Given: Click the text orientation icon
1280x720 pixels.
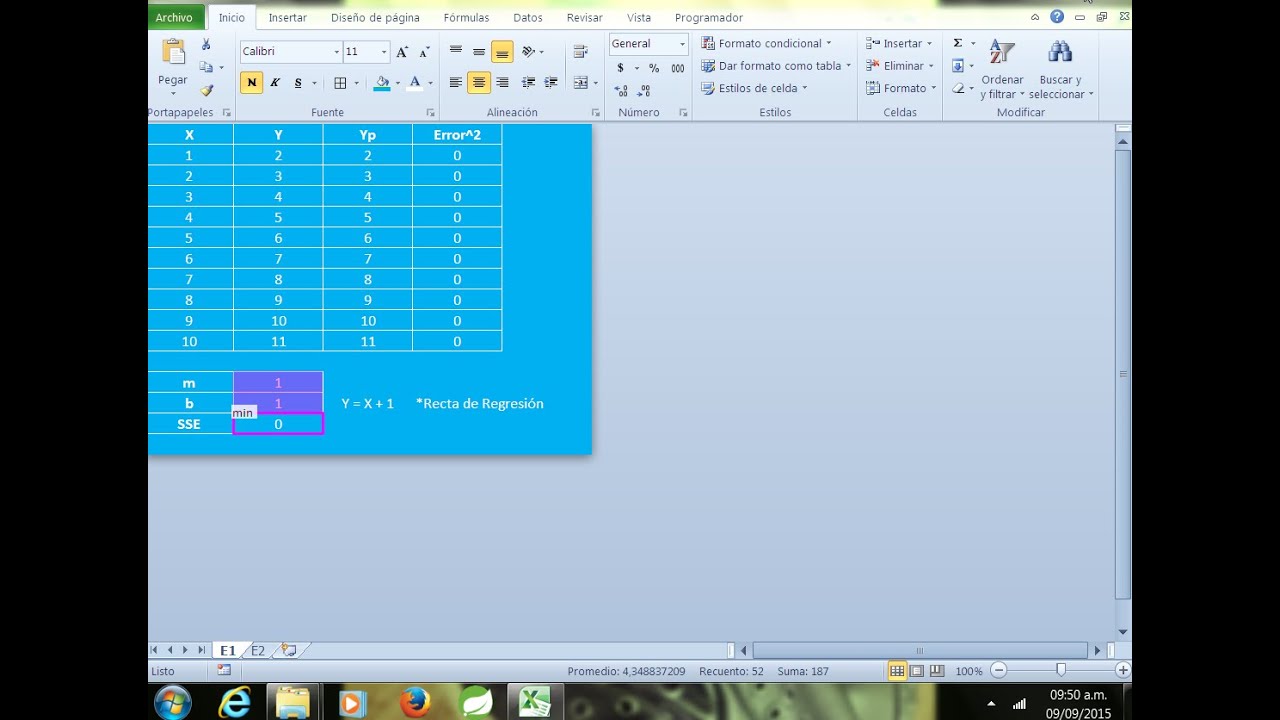Looking at the screenshot, I should coord(529,51).
